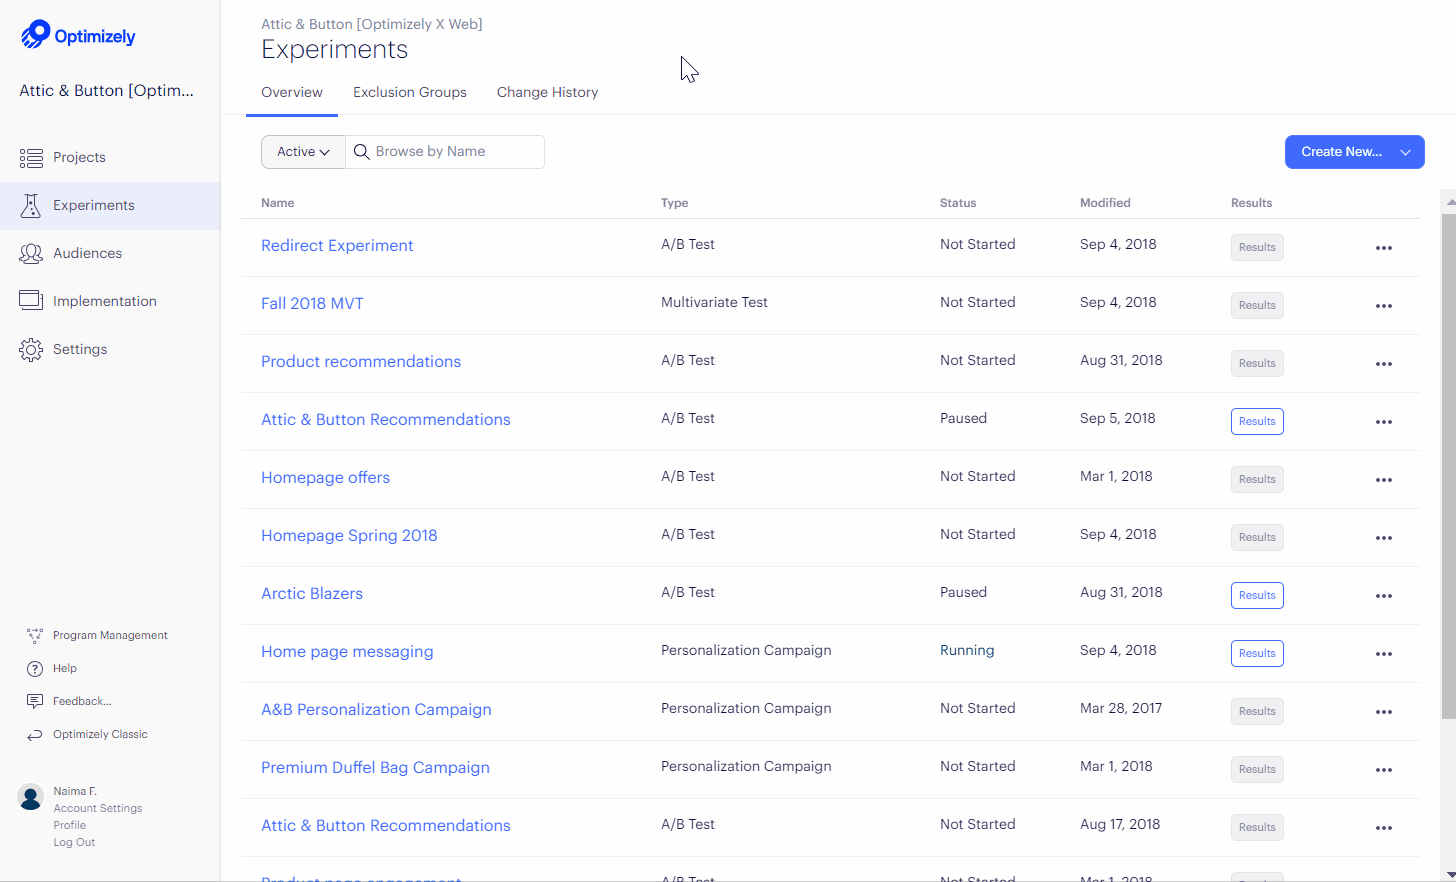Open the search magnifier in Browse by Name
This screenshot has width=1456, height=882.
coord(362,151)
